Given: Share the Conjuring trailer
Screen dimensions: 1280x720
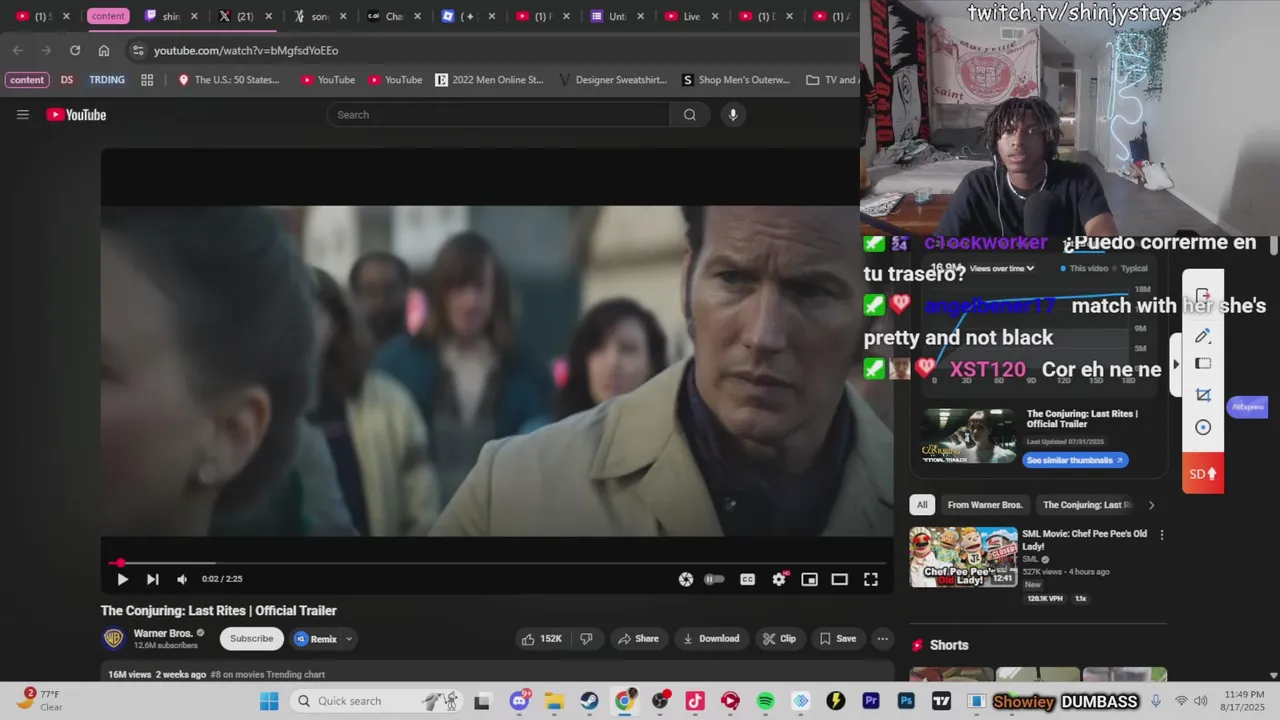Looking at the screenshot, I should [638, 639].
